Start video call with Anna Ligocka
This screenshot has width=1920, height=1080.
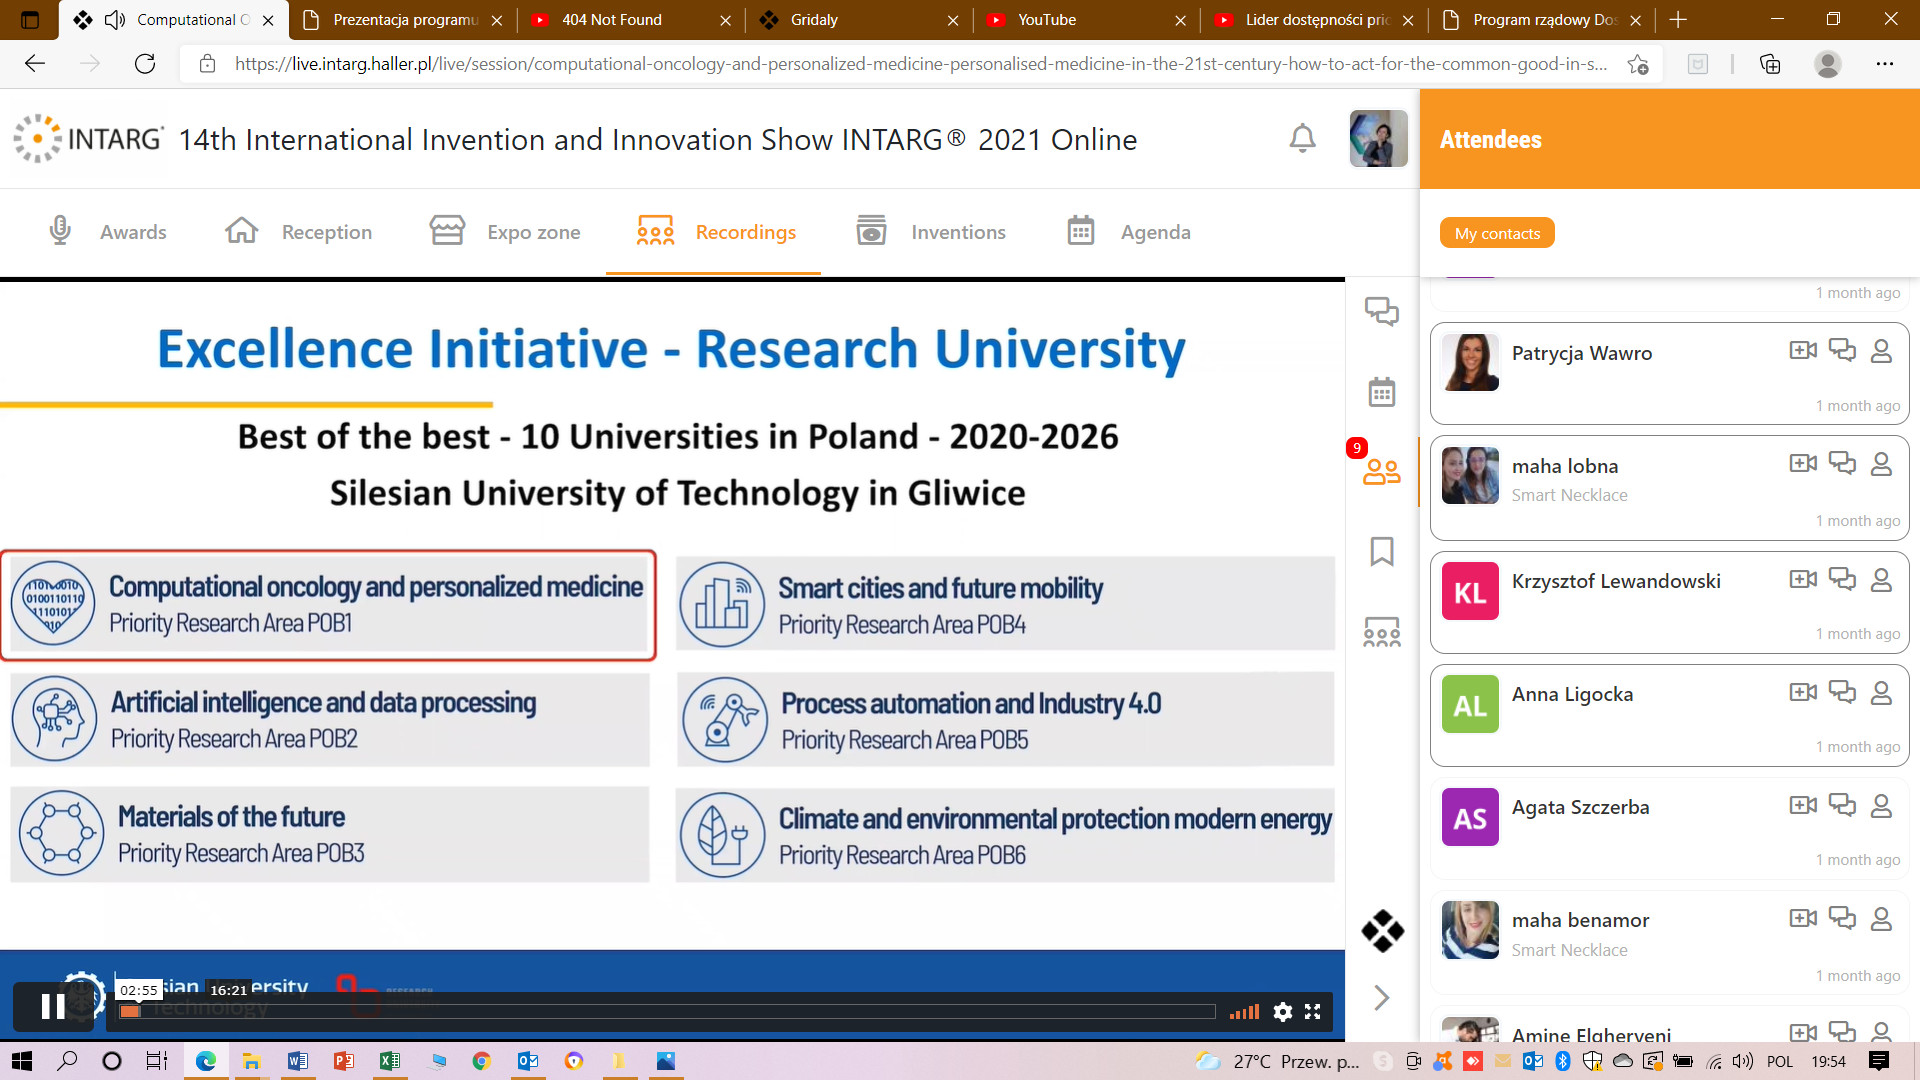tap(1803, 692)
